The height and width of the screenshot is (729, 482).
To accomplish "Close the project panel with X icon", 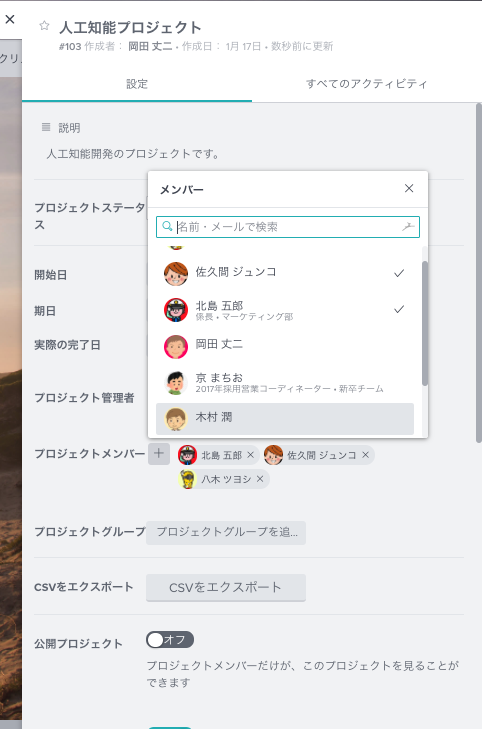I will (x=10, y=20).
